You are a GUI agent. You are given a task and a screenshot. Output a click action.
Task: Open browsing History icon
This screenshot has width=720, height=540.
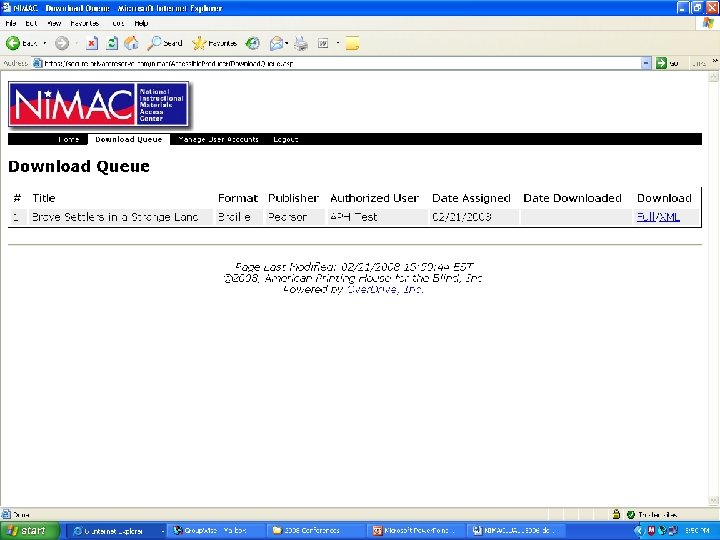[x=253, y=43]
